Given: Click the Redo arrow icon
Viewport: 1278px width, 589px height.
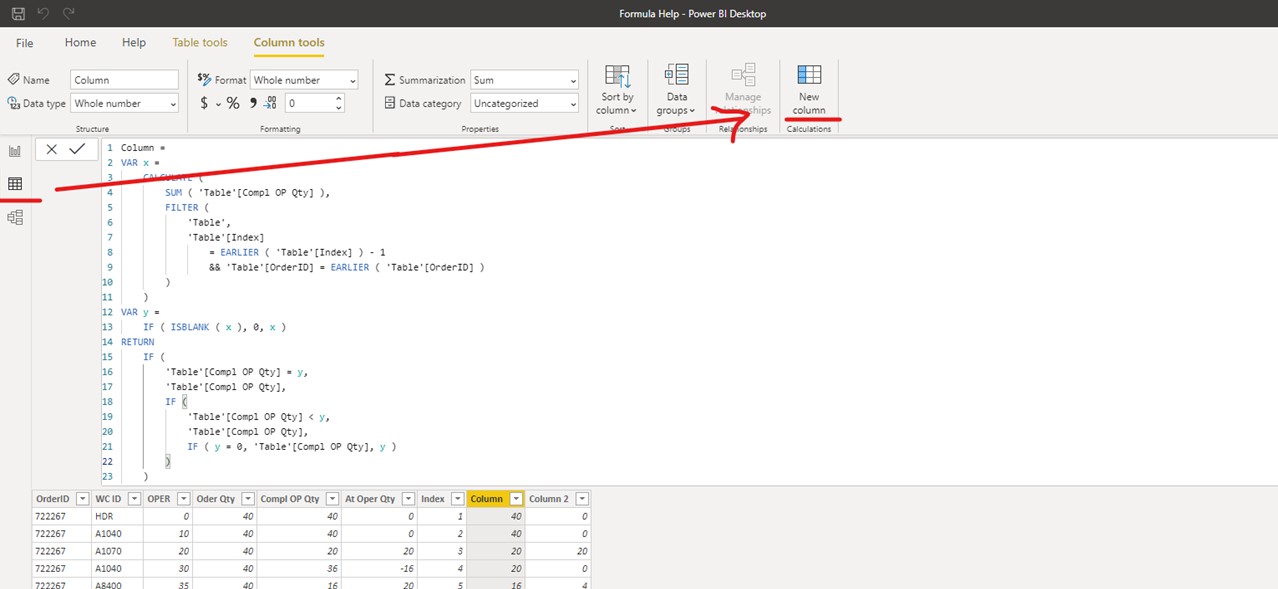Looking at the screenshot, I should pos(69,14).
